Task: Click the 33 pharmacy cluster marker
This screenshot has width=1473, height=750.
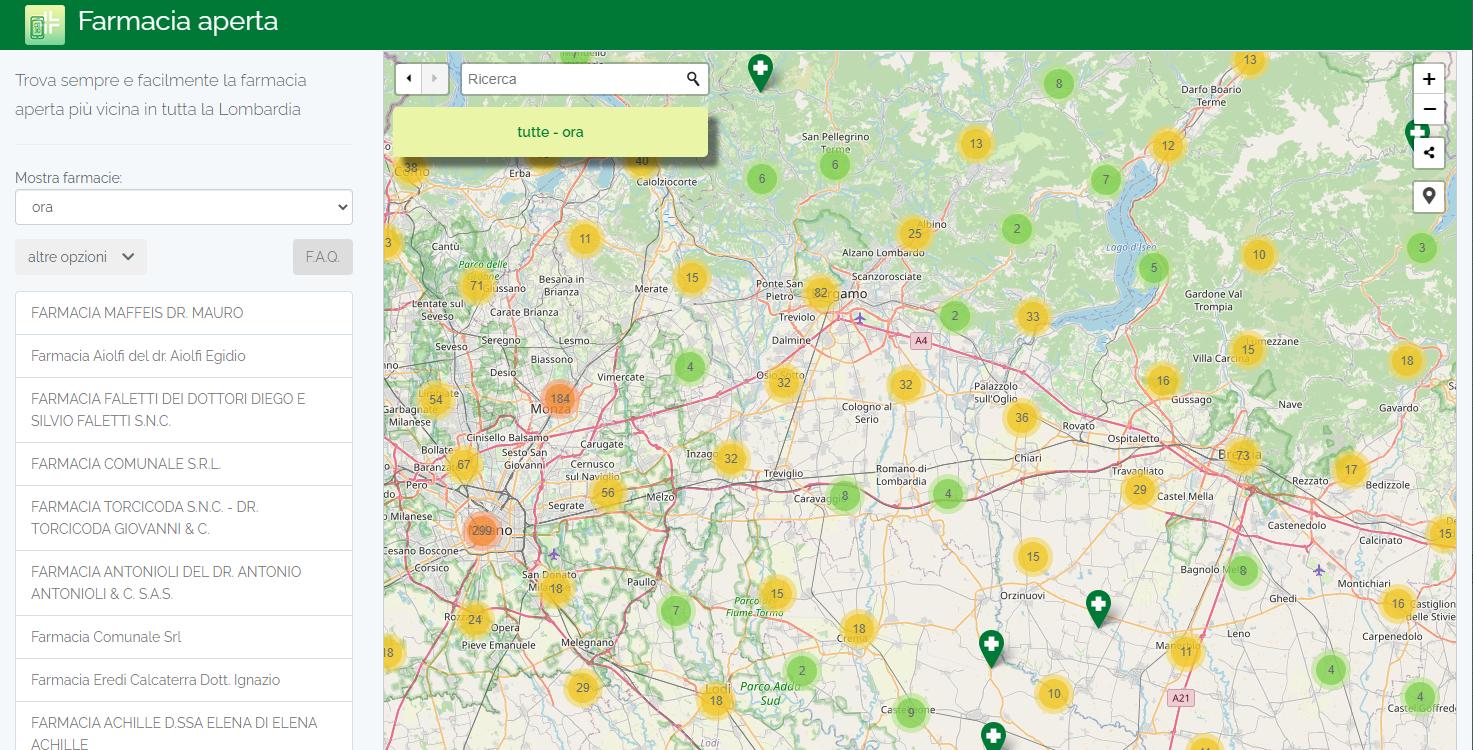Action: [x=1033, y=317]
